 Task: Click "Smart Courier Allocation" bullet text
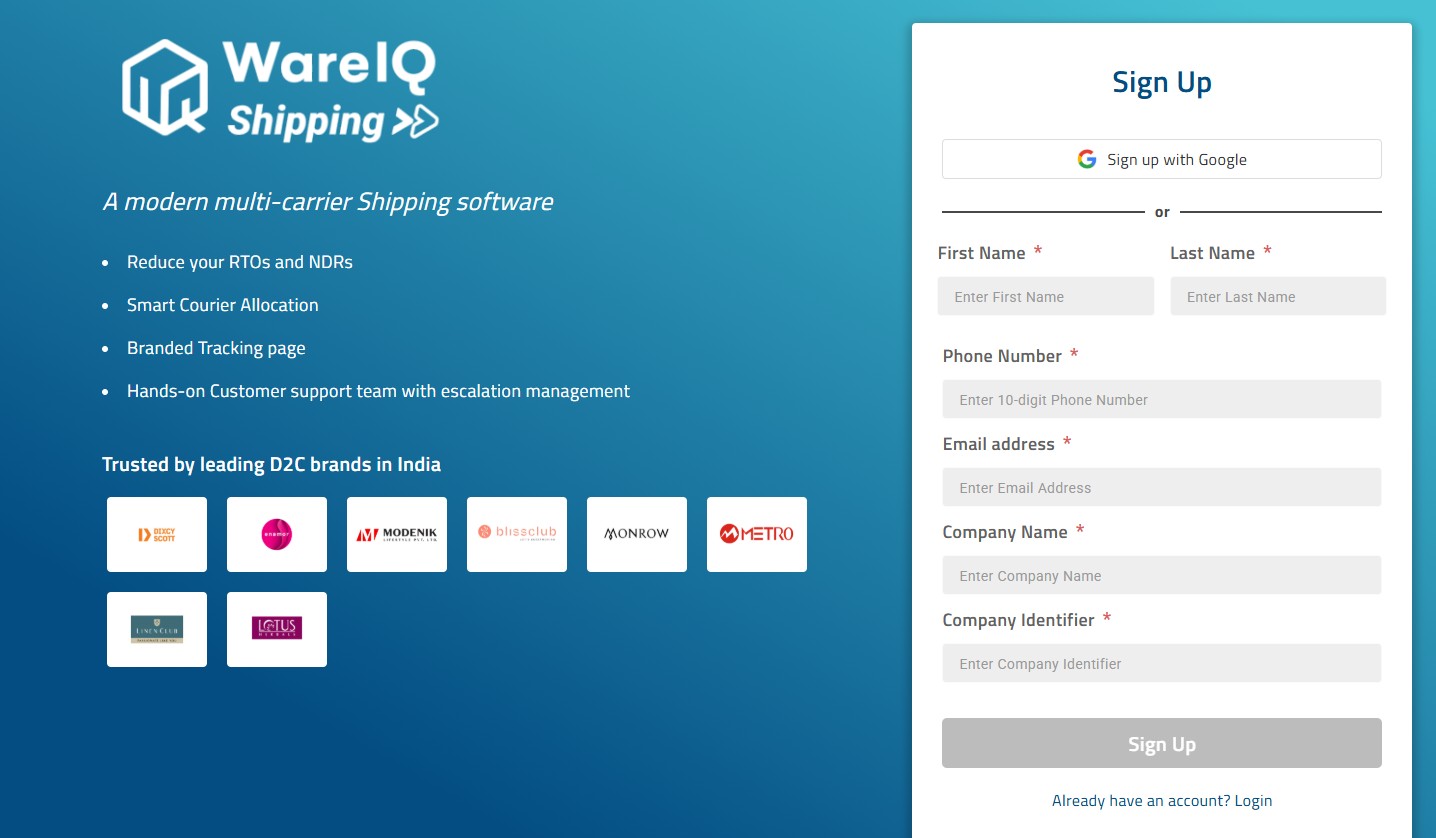[x=223, y=305]
